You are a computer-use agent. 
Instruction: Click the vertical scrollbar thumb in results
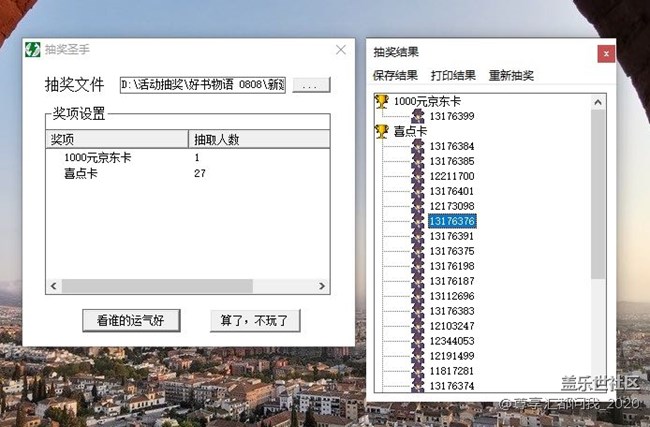click(598, 194)
